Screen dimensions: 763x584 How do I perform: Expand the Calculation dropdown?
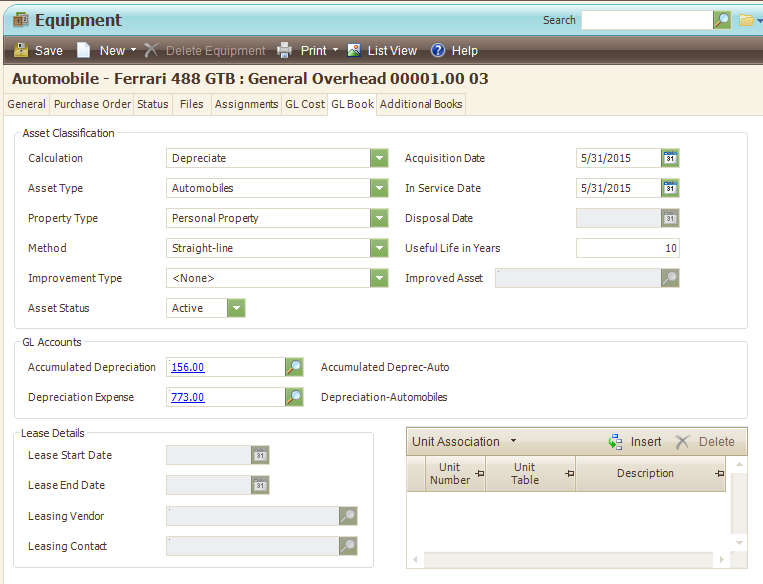click(378, 158)
